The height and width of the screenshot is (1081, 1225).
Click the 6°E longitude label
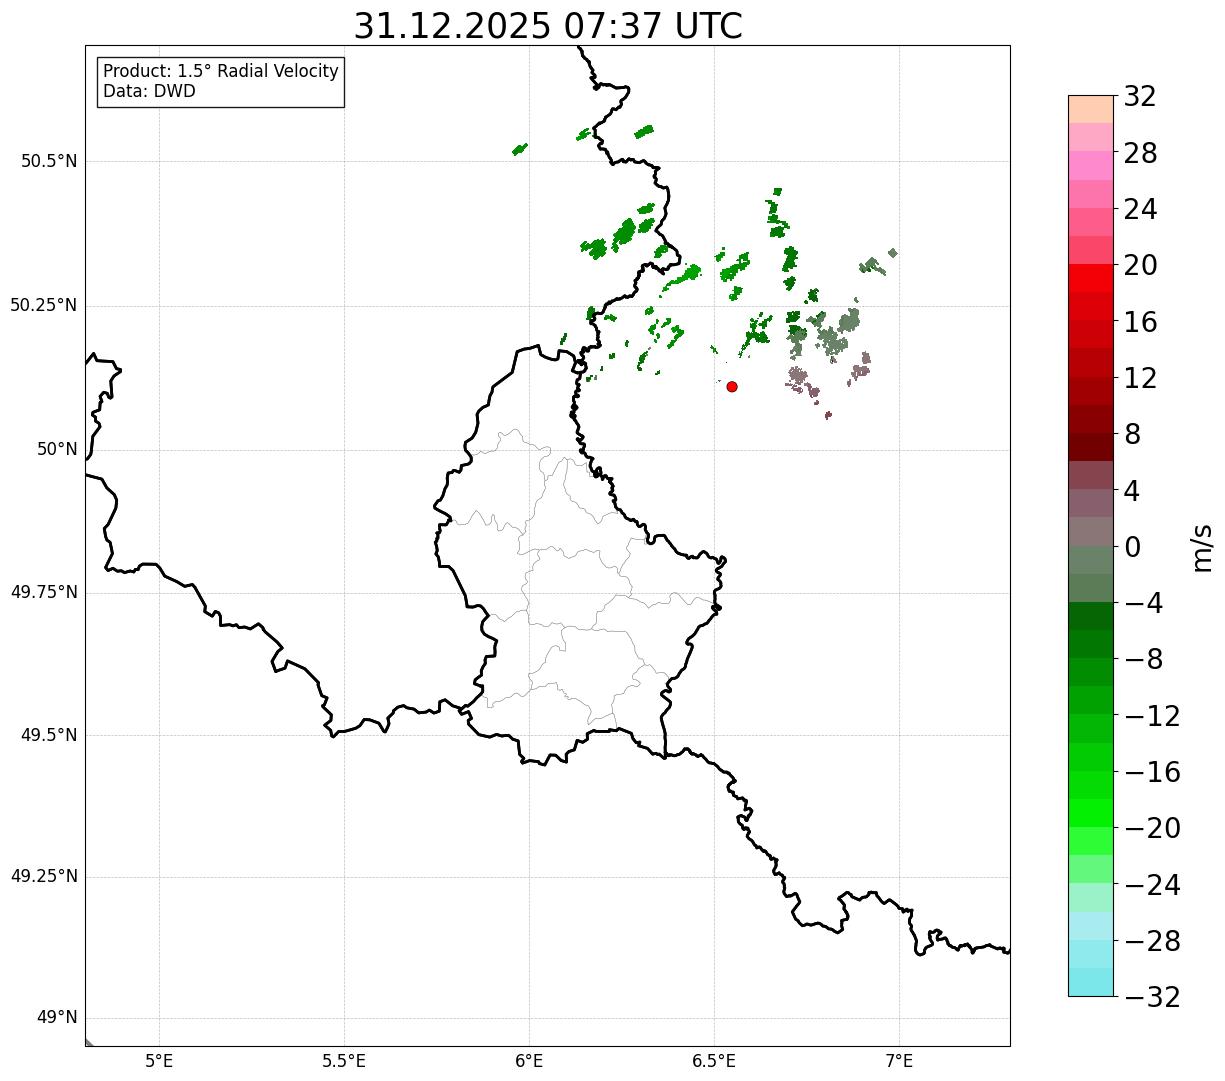[529, 1061]
